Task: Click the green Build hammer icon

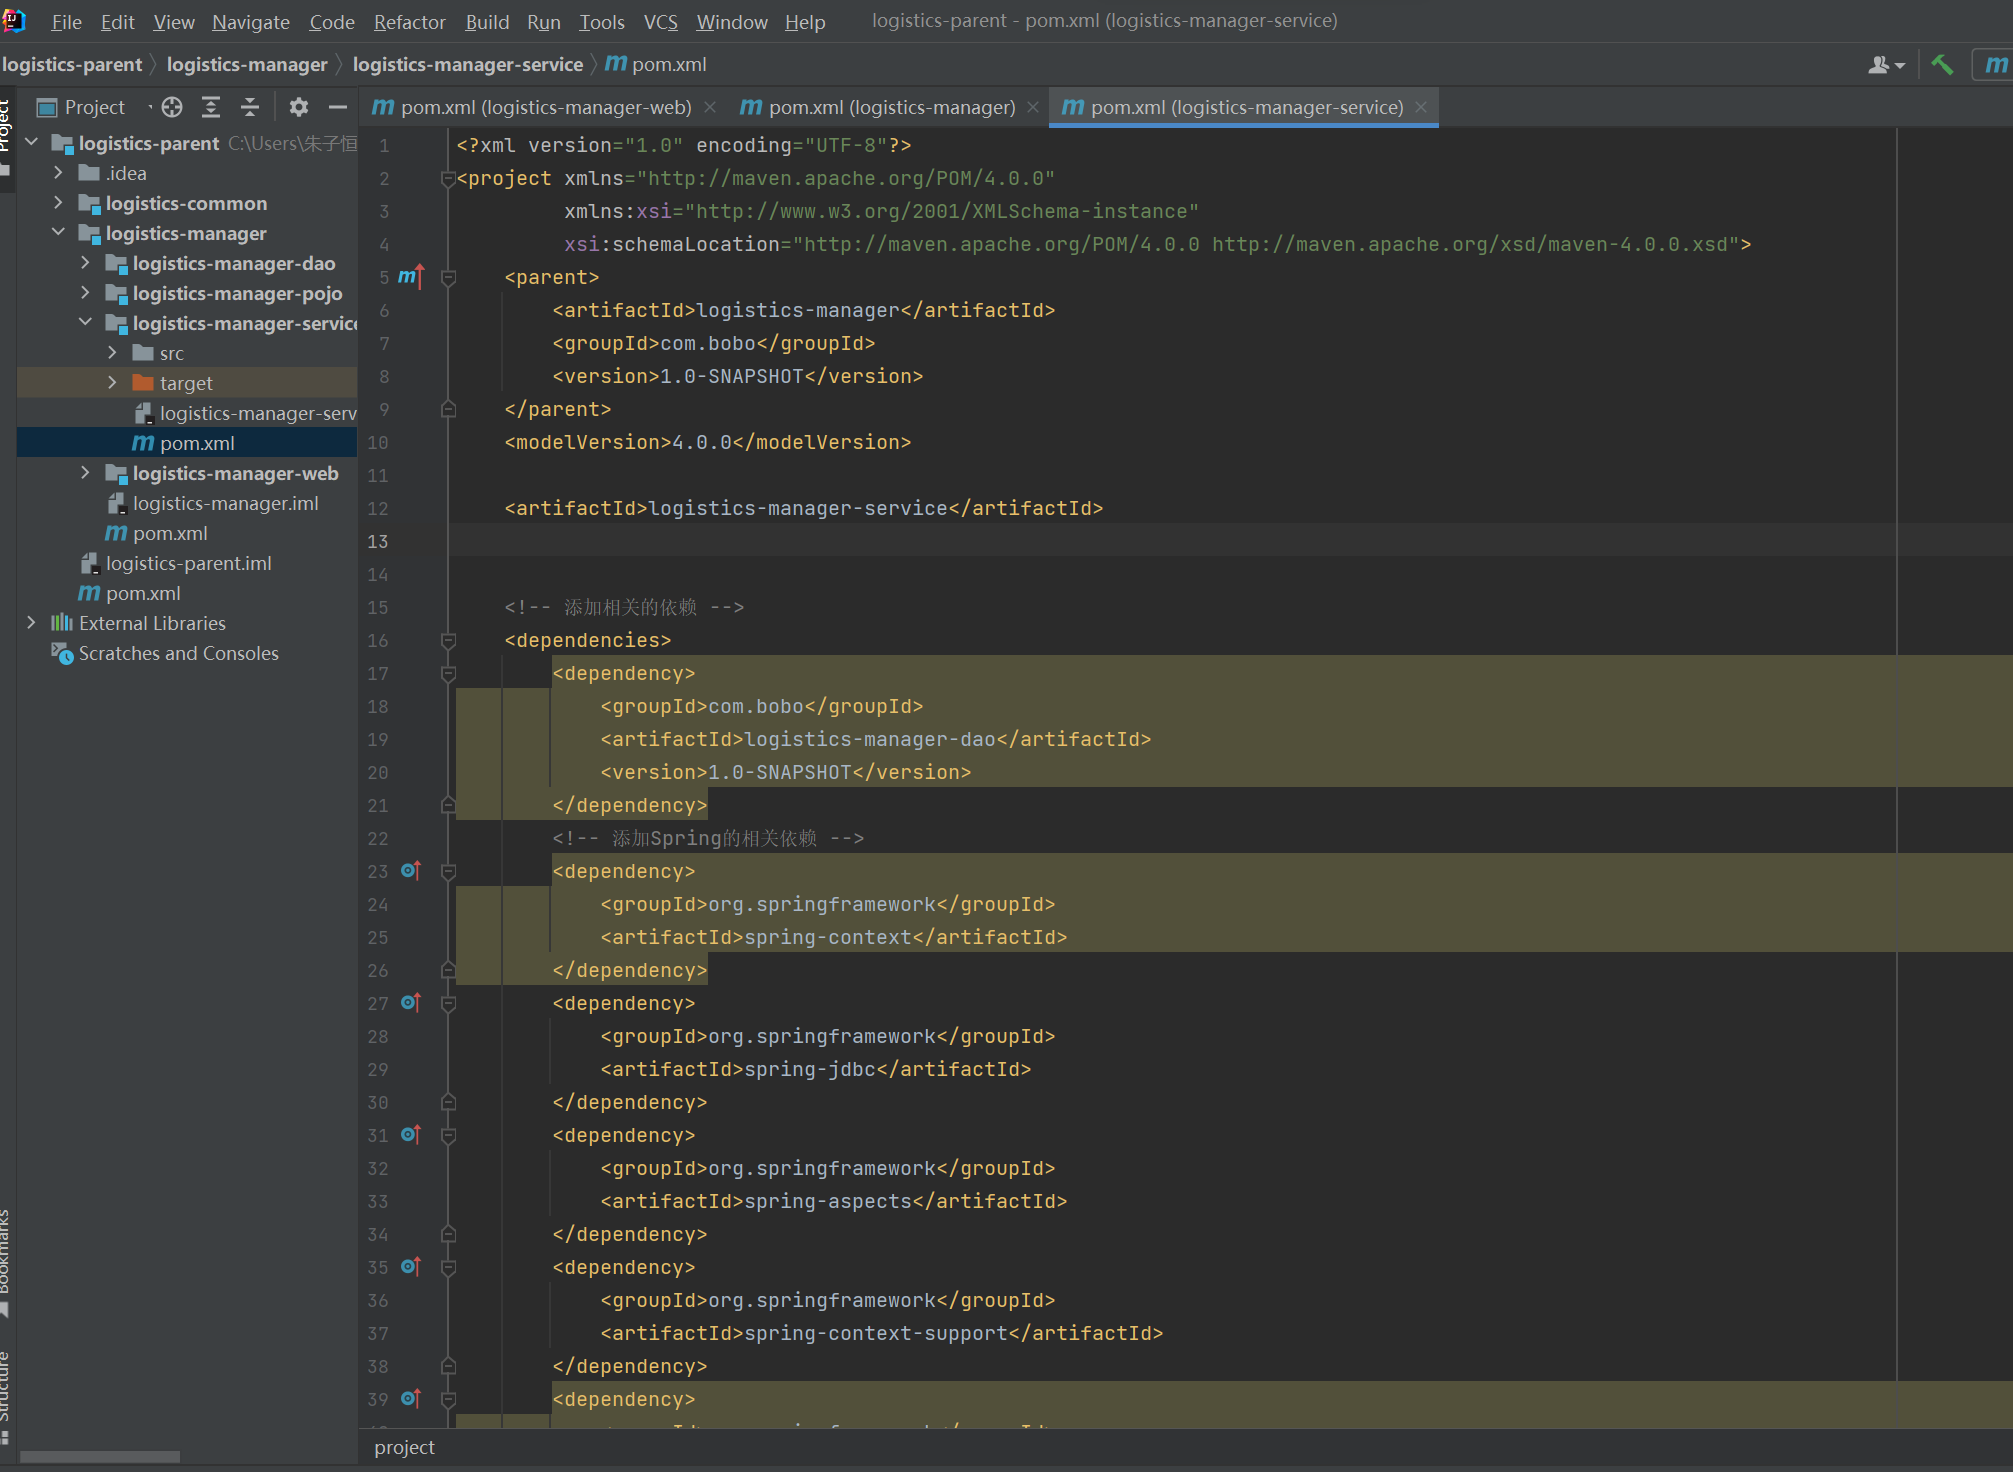Action: point(1942,65)
